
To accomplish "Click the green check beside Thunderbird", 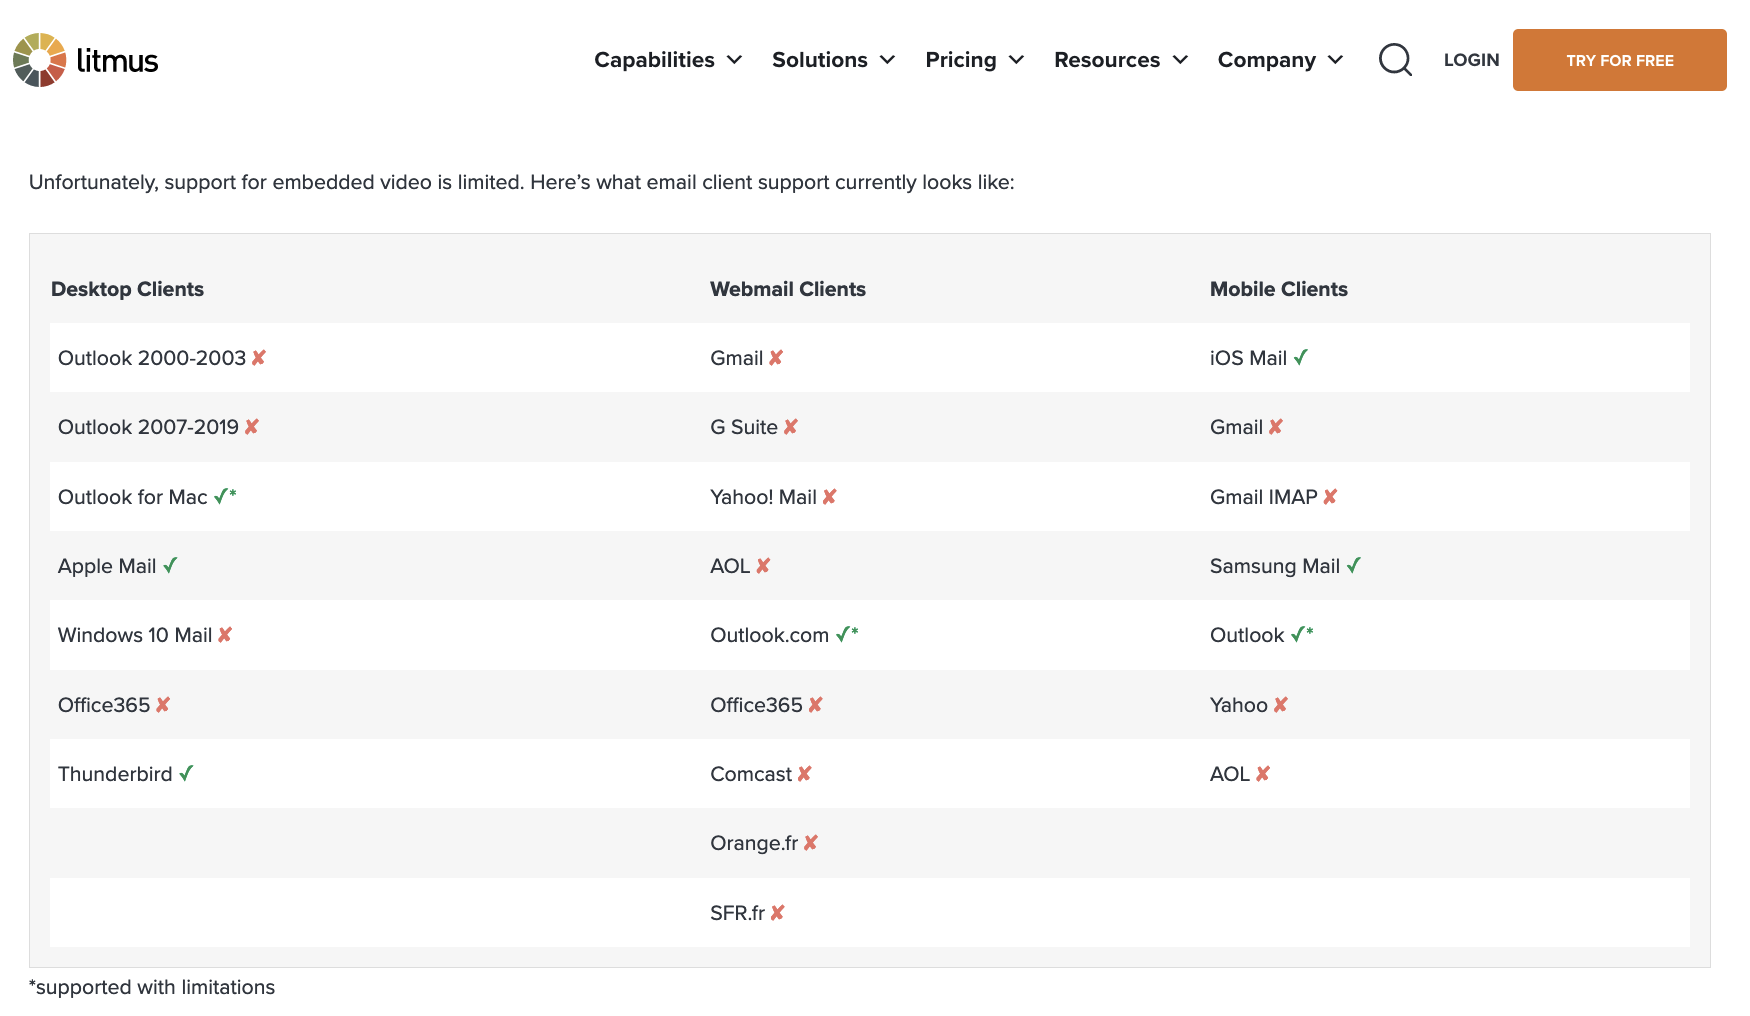I will point(186,774).
